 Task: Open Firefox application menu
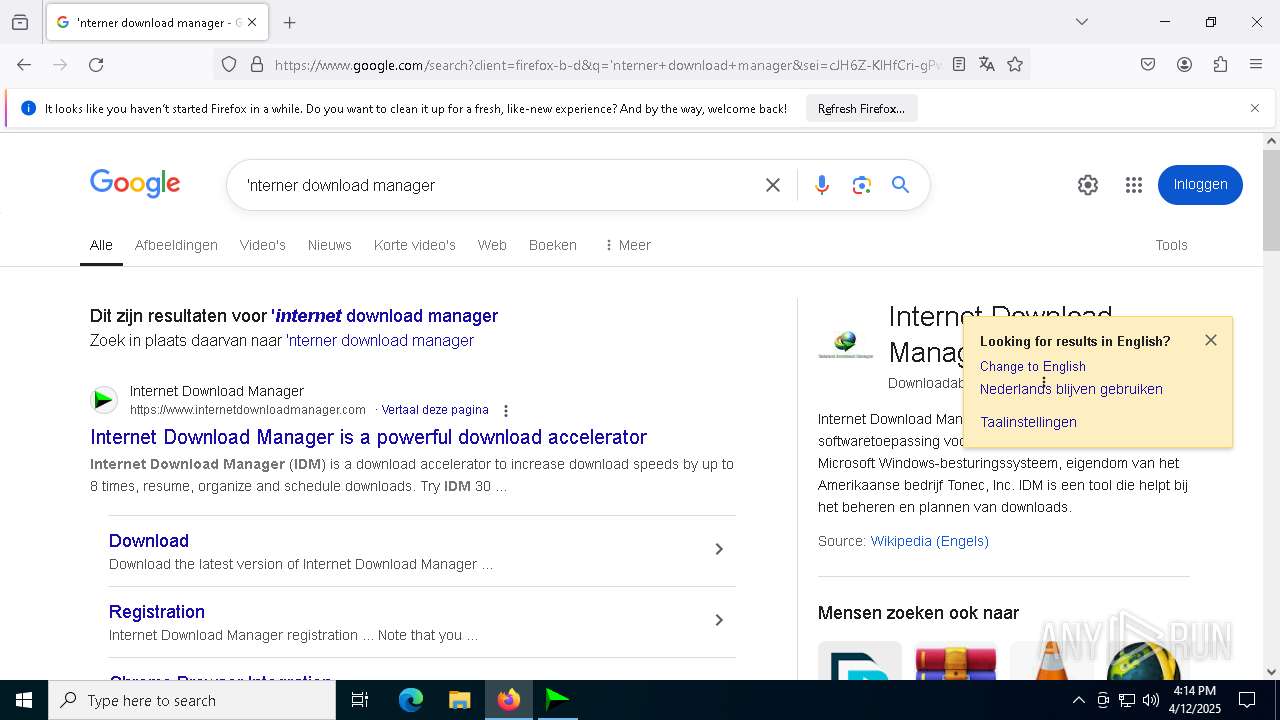[1256, 65]
